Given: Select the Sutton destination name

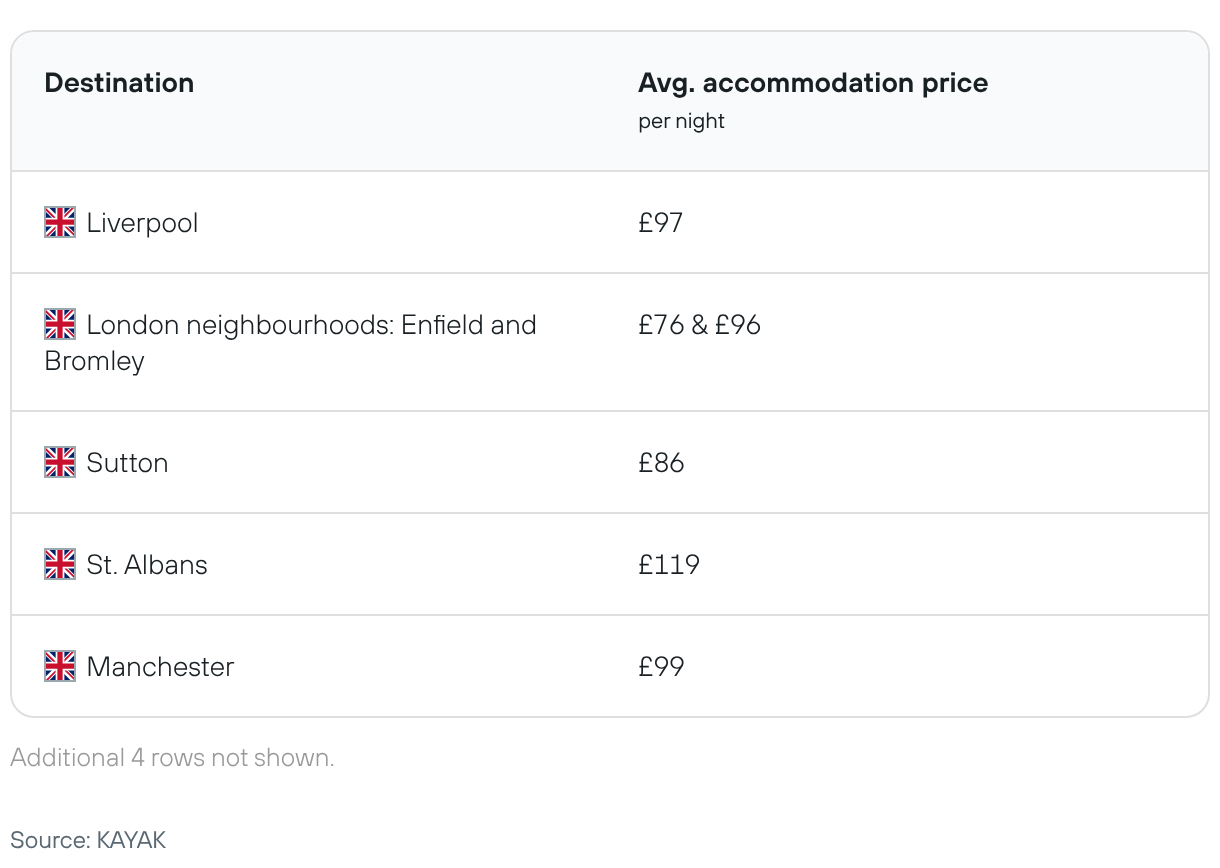Looking at the screenshot, I should pos(127,463).
